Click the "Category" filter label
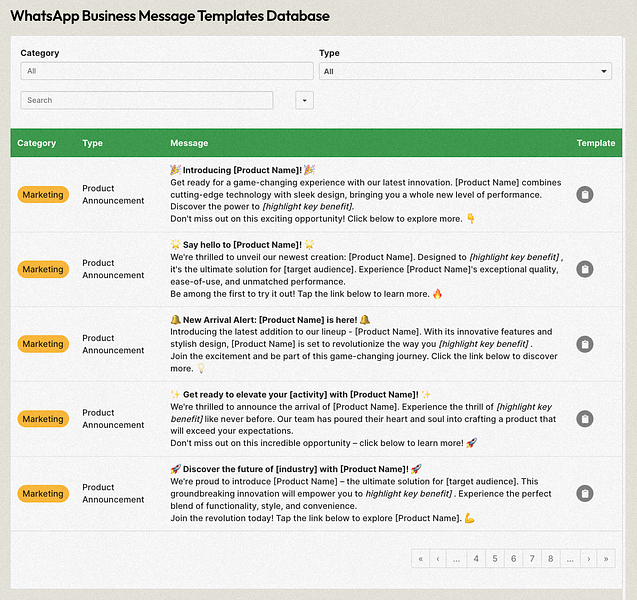This screenshot has height=600, width=637. 40,53
